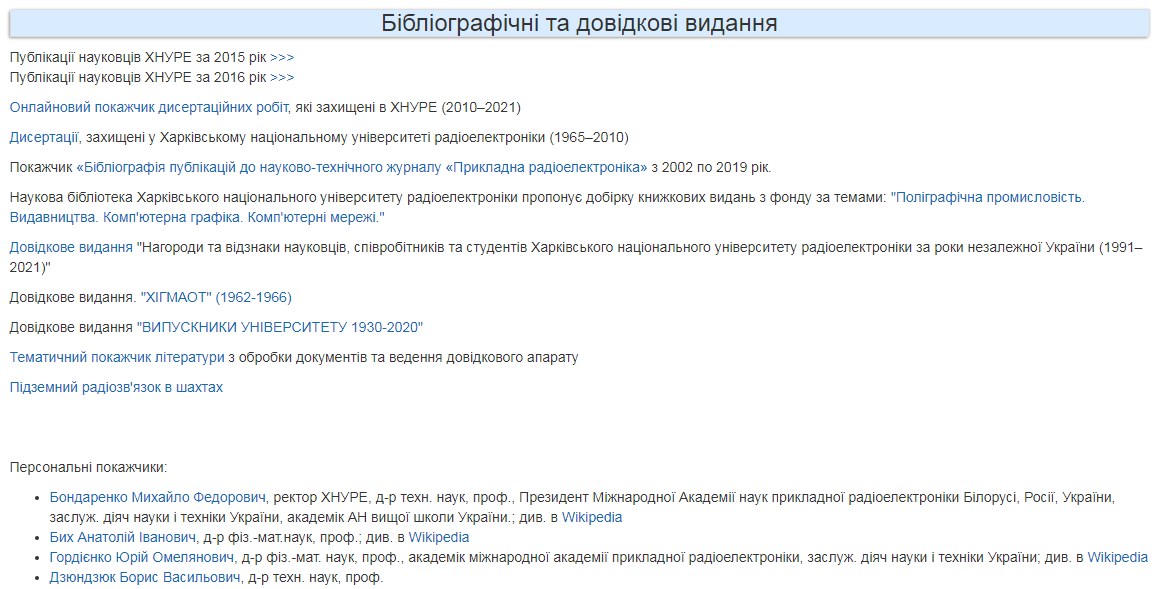Open the >>> link for 2016 publications

pos(282,77)
